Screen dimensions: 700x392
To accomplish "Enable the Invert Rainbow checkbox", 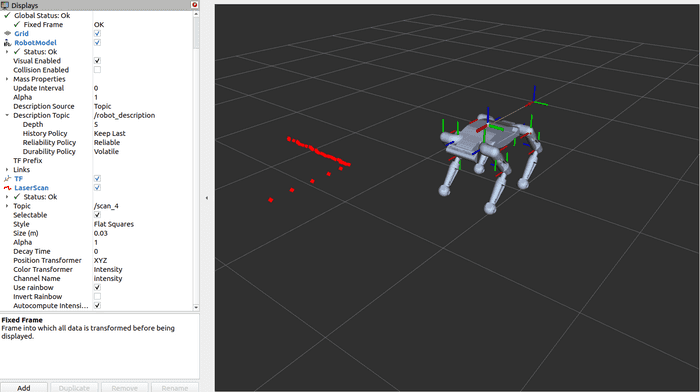I will (97, 296).
